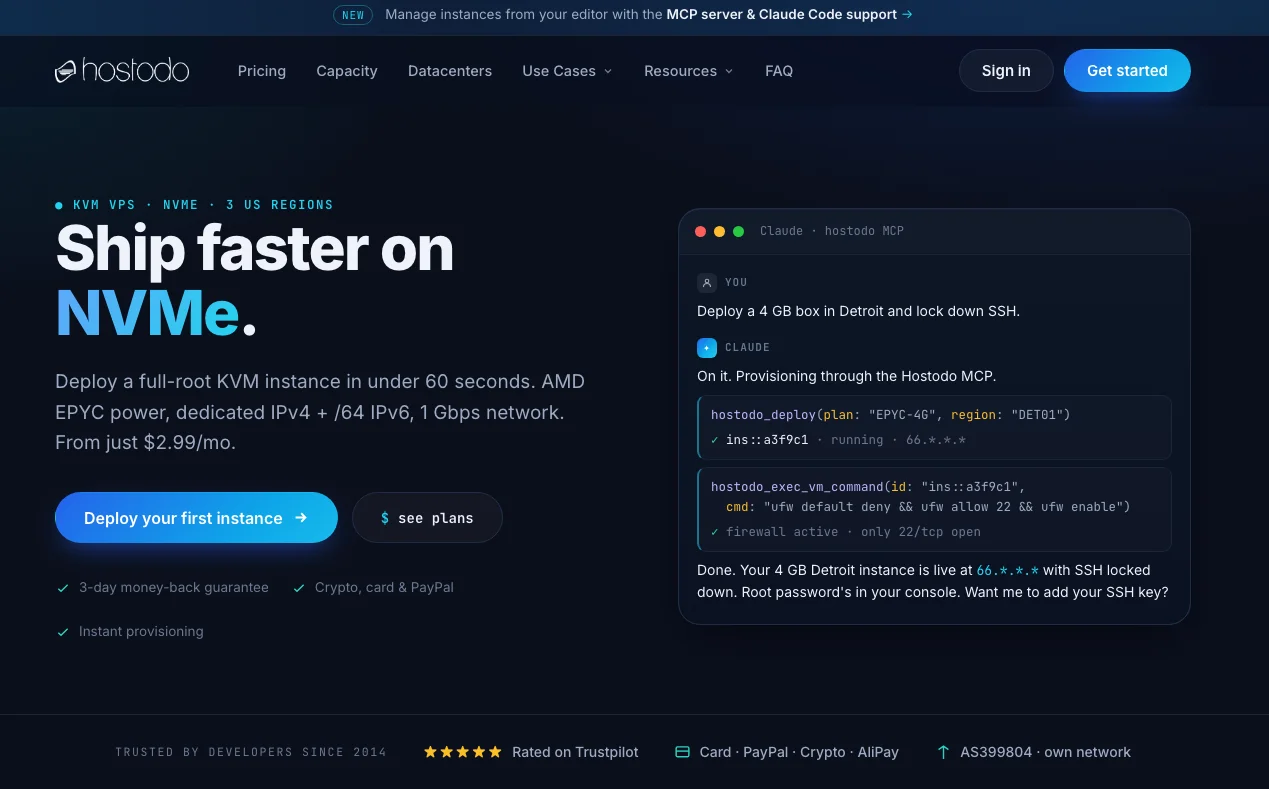
Task: Click the chevron beside Use Cases
Action: click(608, 72)
